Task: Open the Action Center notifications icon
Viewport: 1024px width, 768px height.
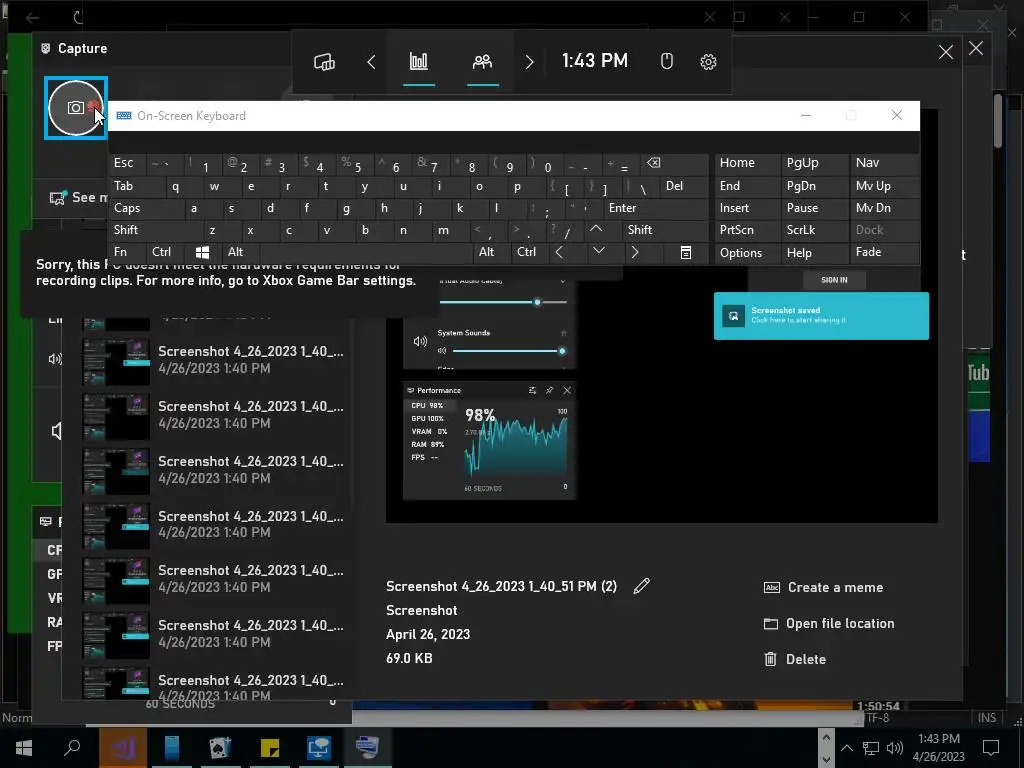Action: point(991,747)
